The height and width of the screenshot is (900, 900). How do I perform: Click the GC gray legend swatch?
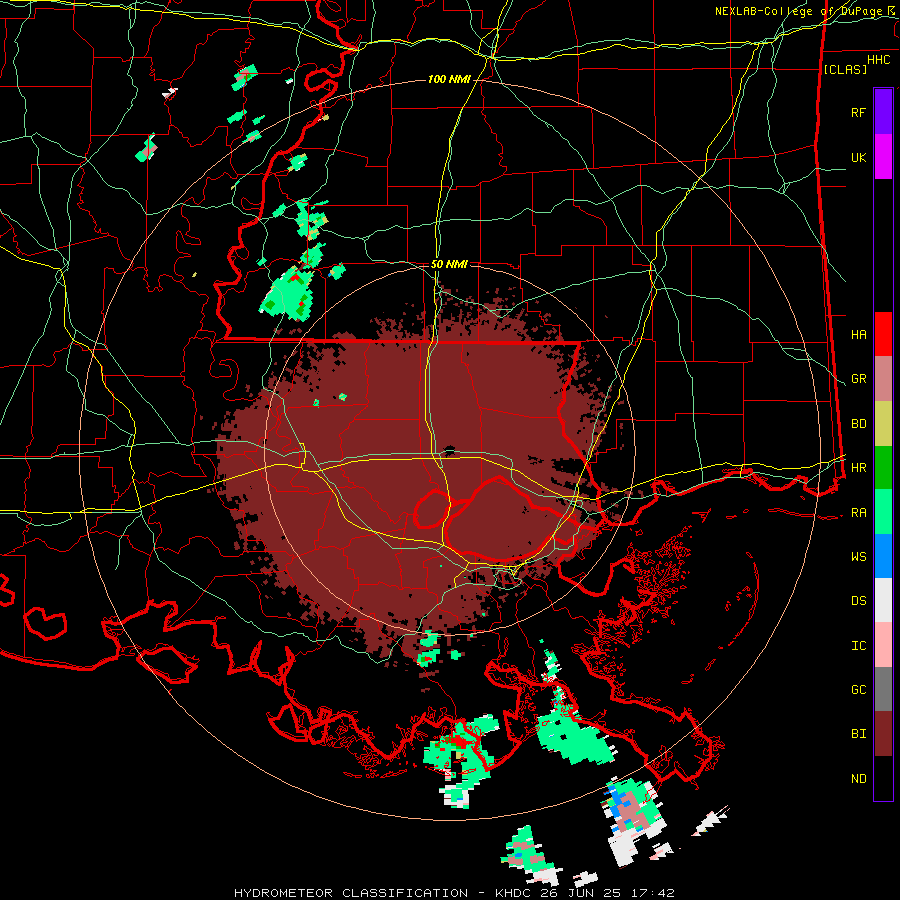point(883,689)
